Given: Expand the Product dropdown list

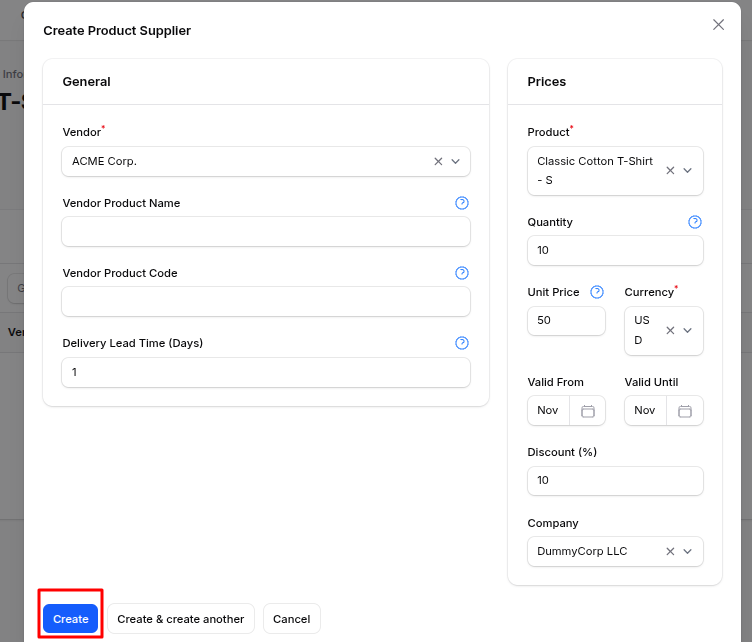Looking at the screenshot, I should point(688,171).
